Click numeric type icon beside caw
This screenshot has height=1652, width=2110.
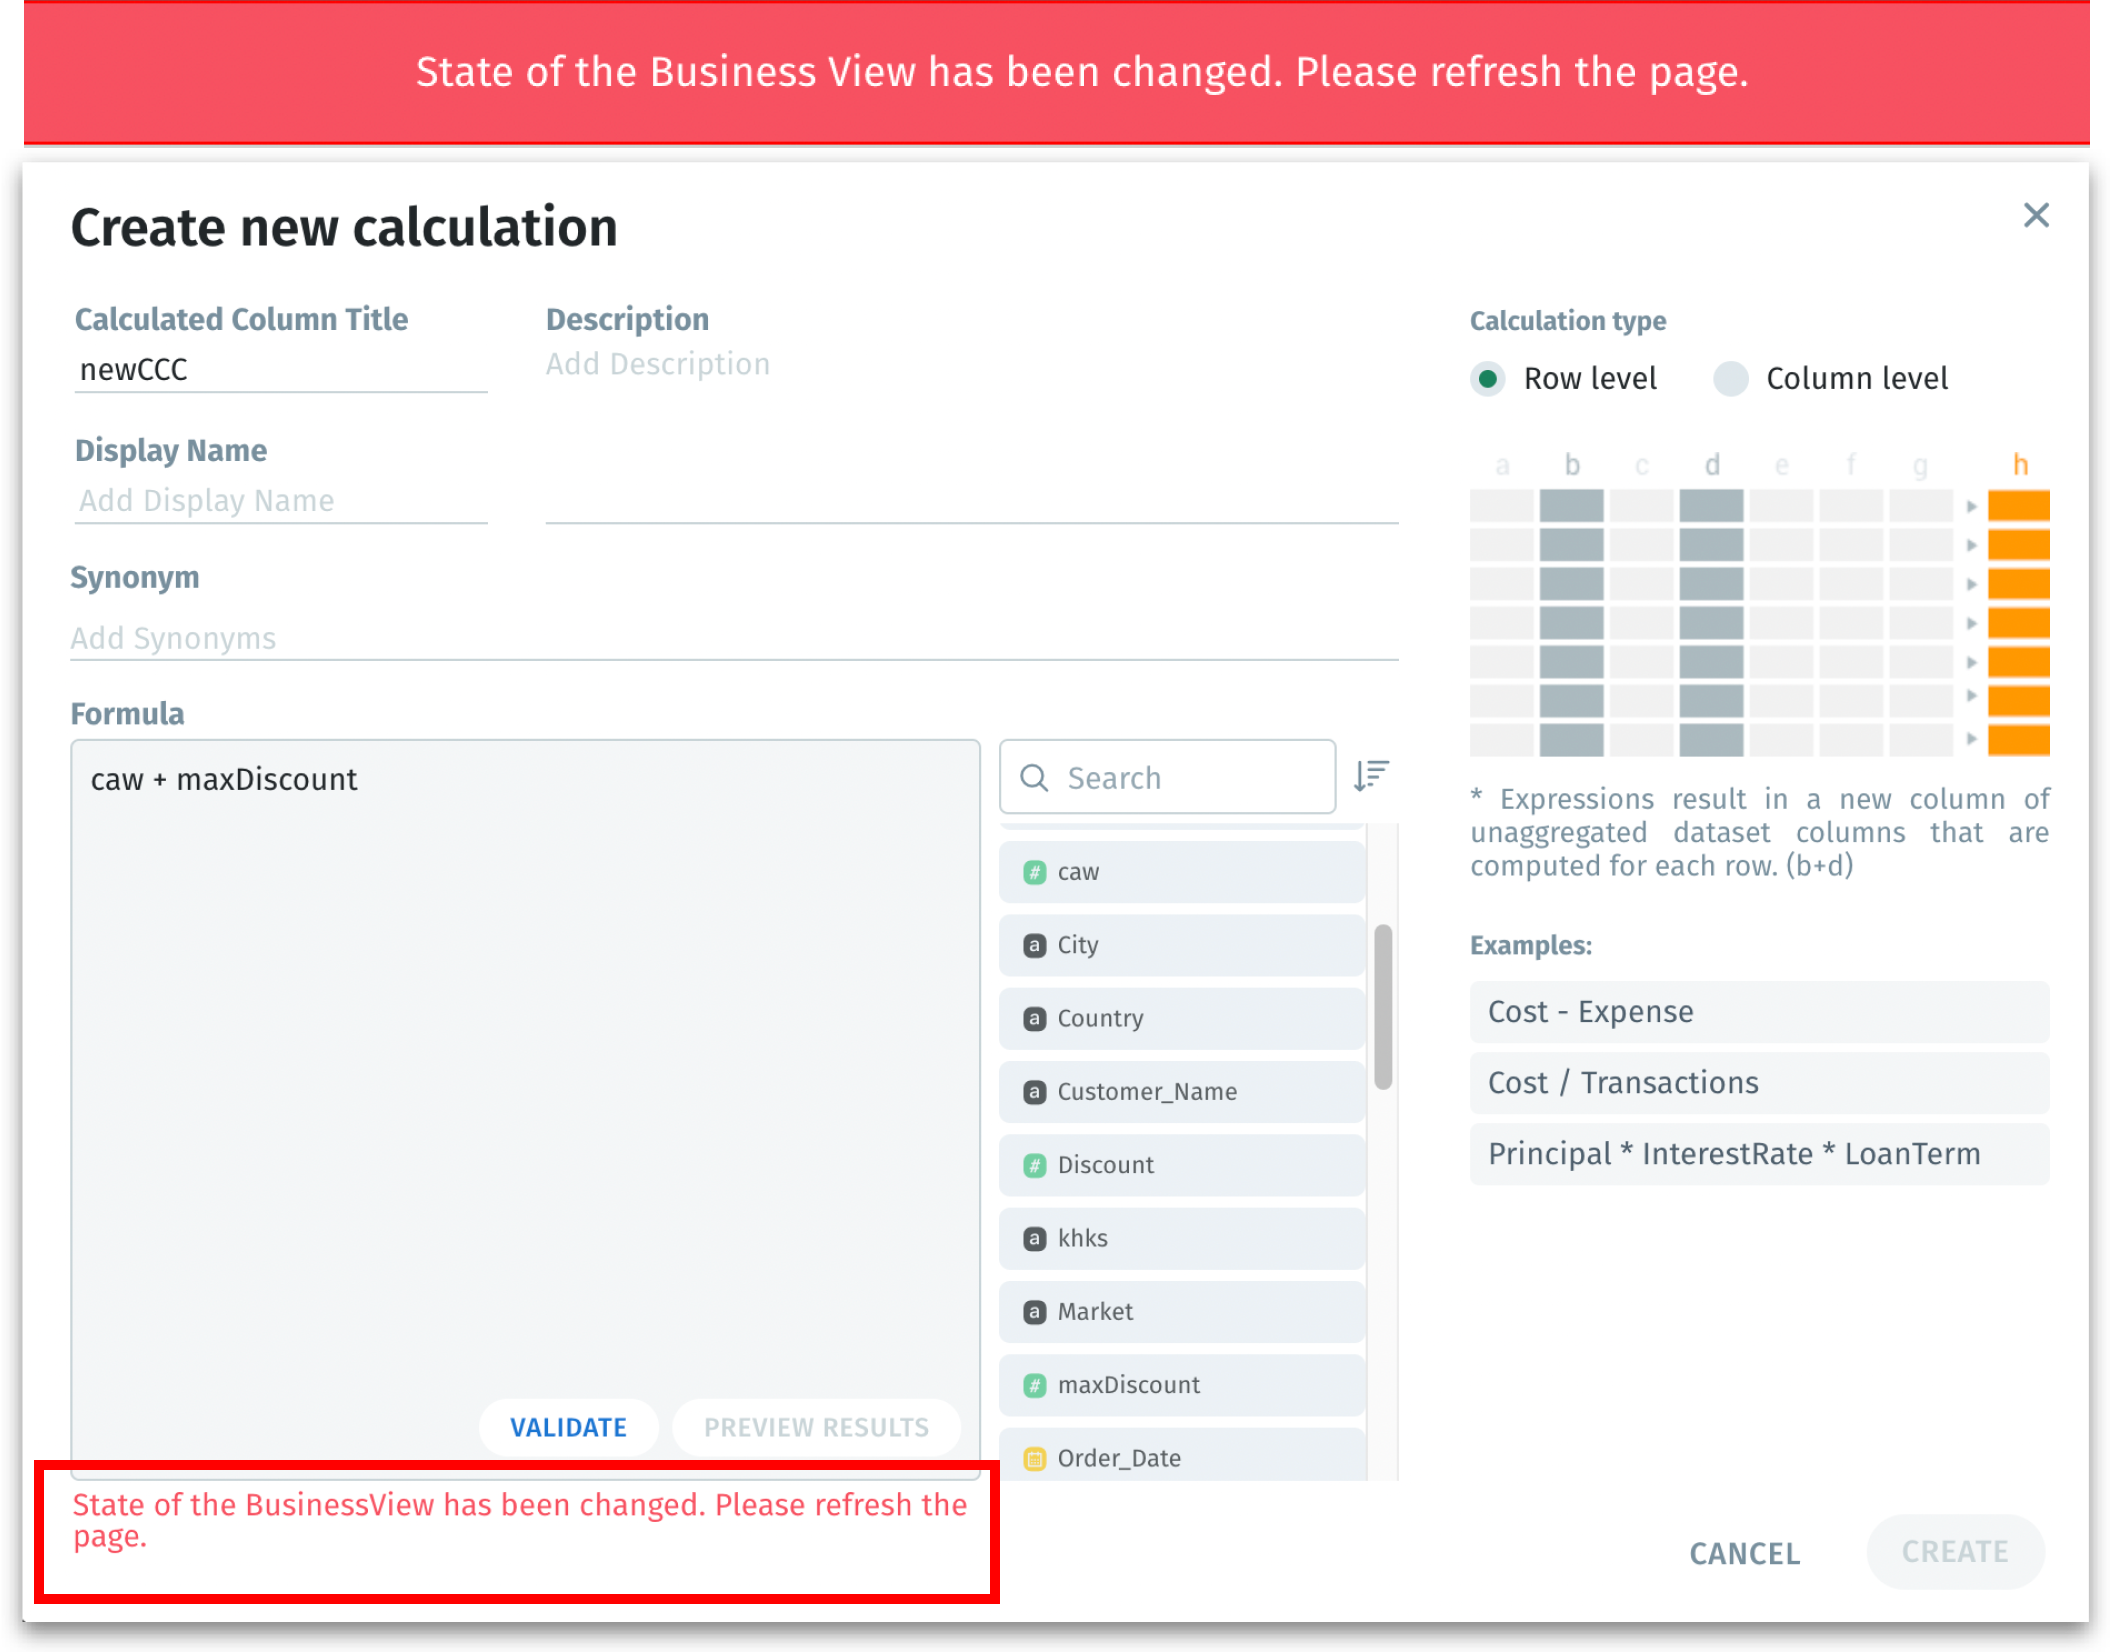point(1035,872)
